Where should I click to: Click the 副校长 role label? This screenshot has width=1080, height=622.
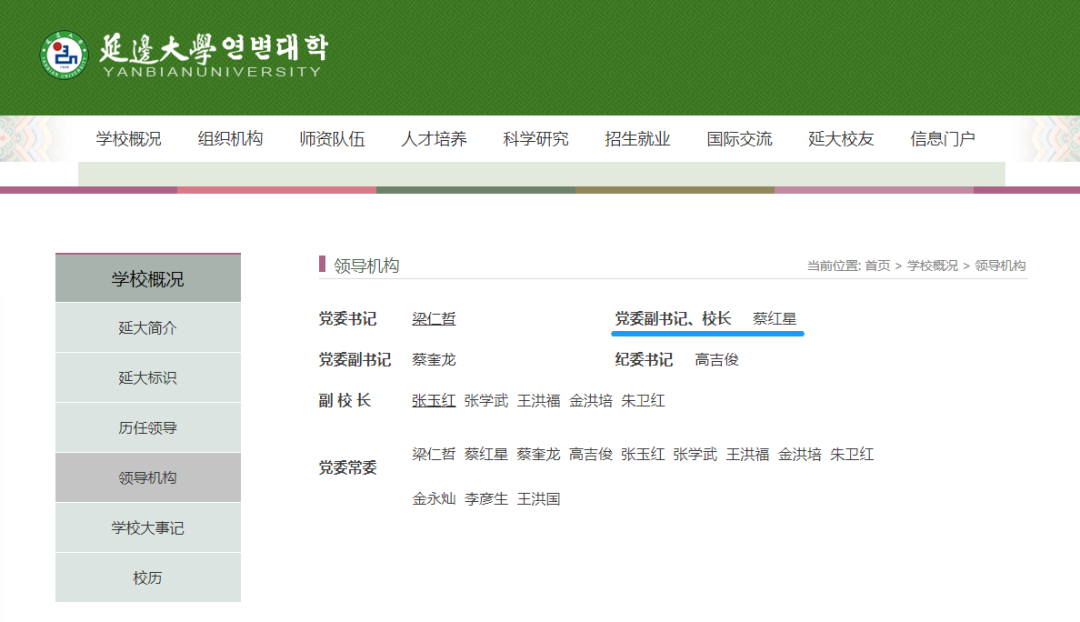[344, 401]
